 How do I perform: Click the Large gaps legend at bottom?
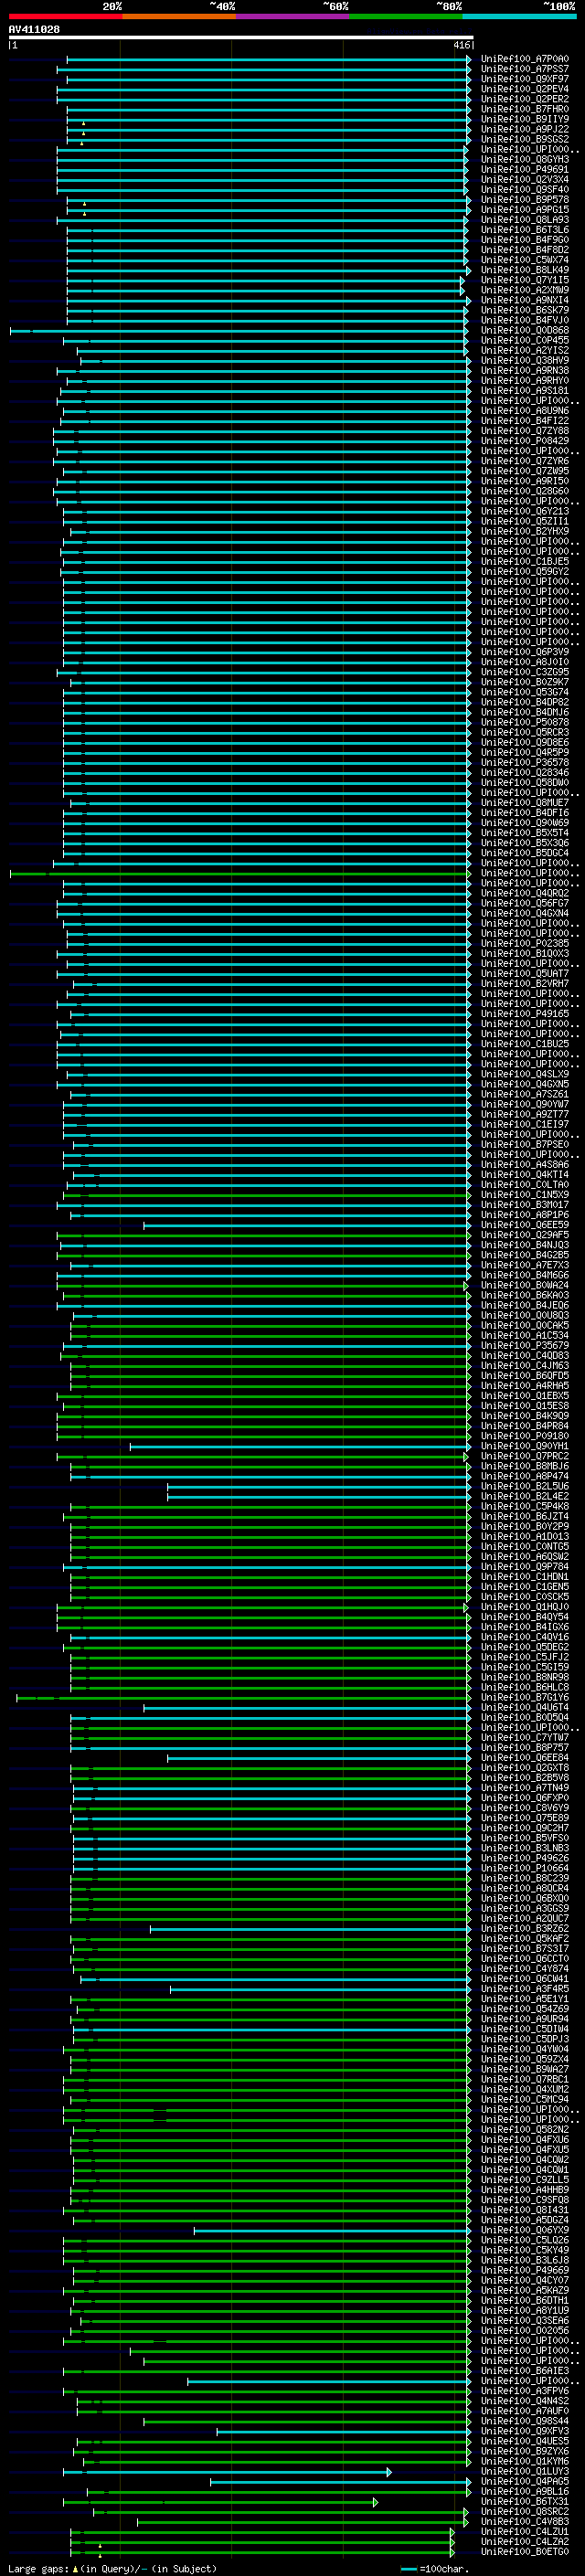pyautogui.click(x=112, y=2568)
